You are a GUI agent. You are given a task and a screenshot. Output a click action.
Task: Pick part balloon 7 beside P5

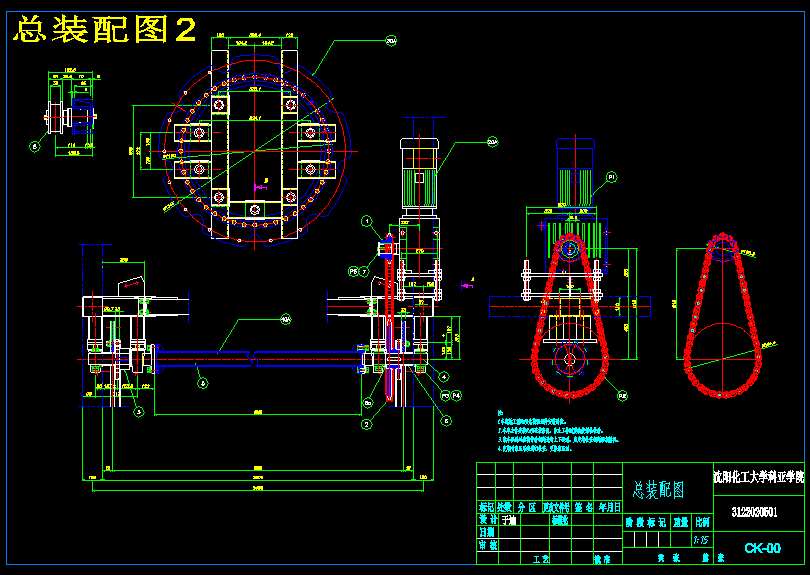[364, 271]
